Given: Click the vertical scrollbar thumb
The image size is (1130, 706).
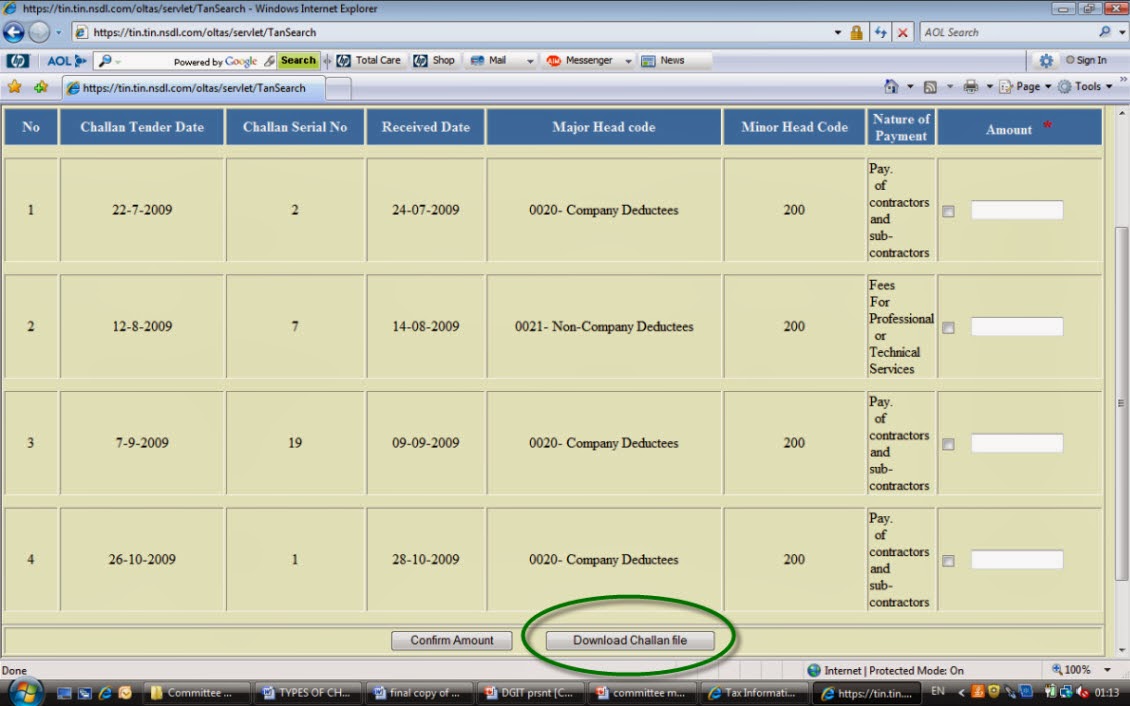Looking at the screenshot, I should [x=1121, y=403].
